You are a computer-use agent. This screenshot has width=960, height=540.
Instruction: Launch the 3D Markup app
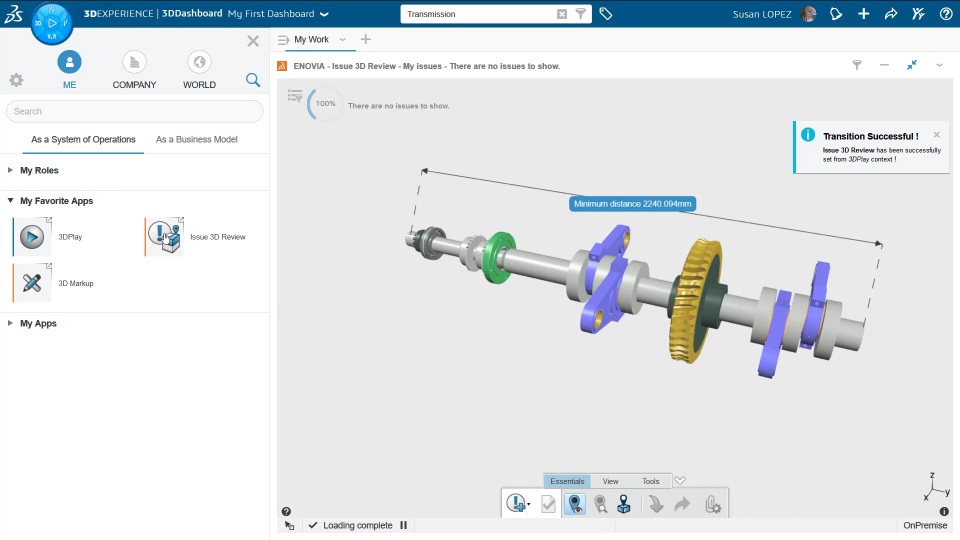click(32, 283)
